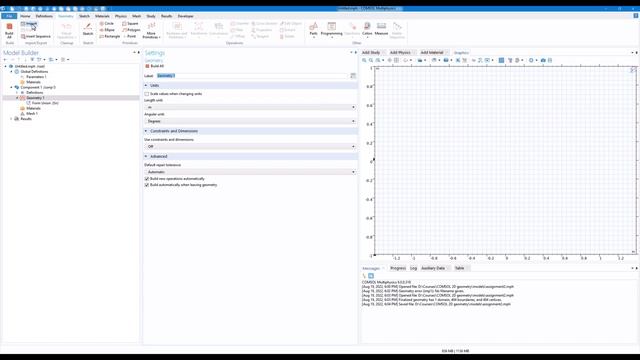Switch to the Home ribbon tab
Viewport: 640px width, 360px height.
(25, 16)
